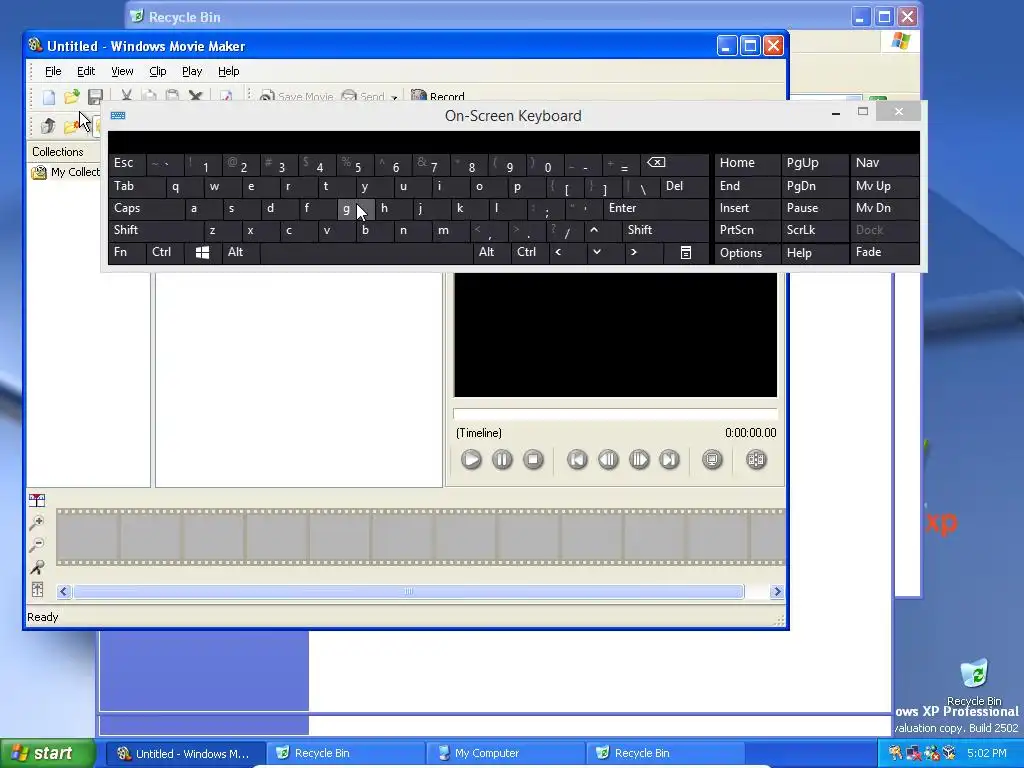Open the File menu
This screenshot has width=1024, height=768.
point(53,71)
